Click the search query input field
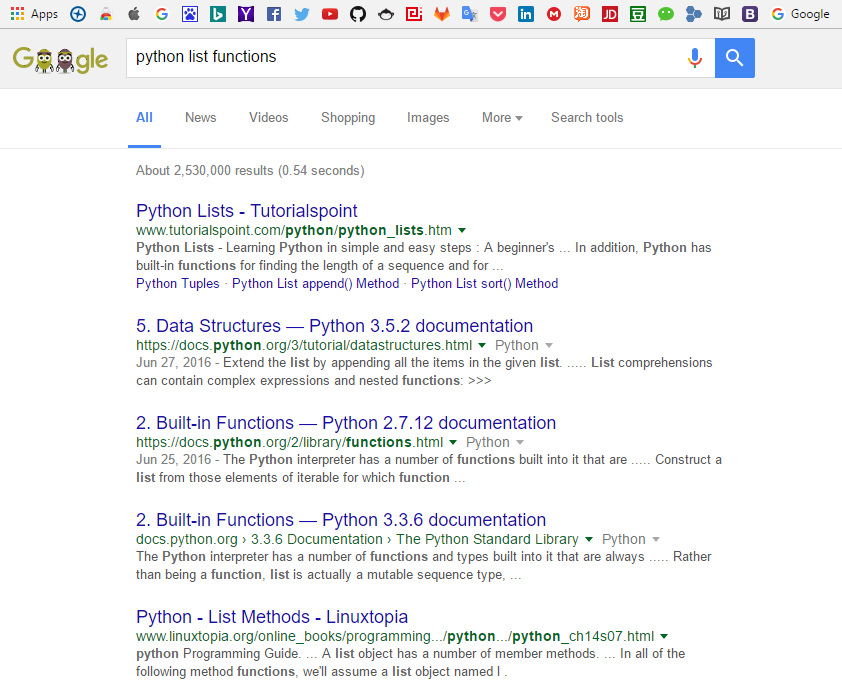This screenshot has height=695, width=842. point(400,58)
